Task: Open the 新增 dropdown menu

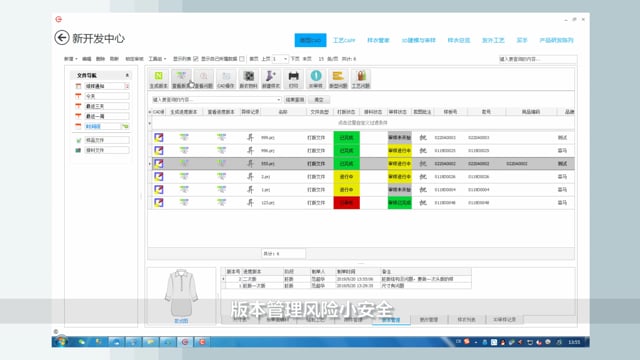Action: coord(71,59)
